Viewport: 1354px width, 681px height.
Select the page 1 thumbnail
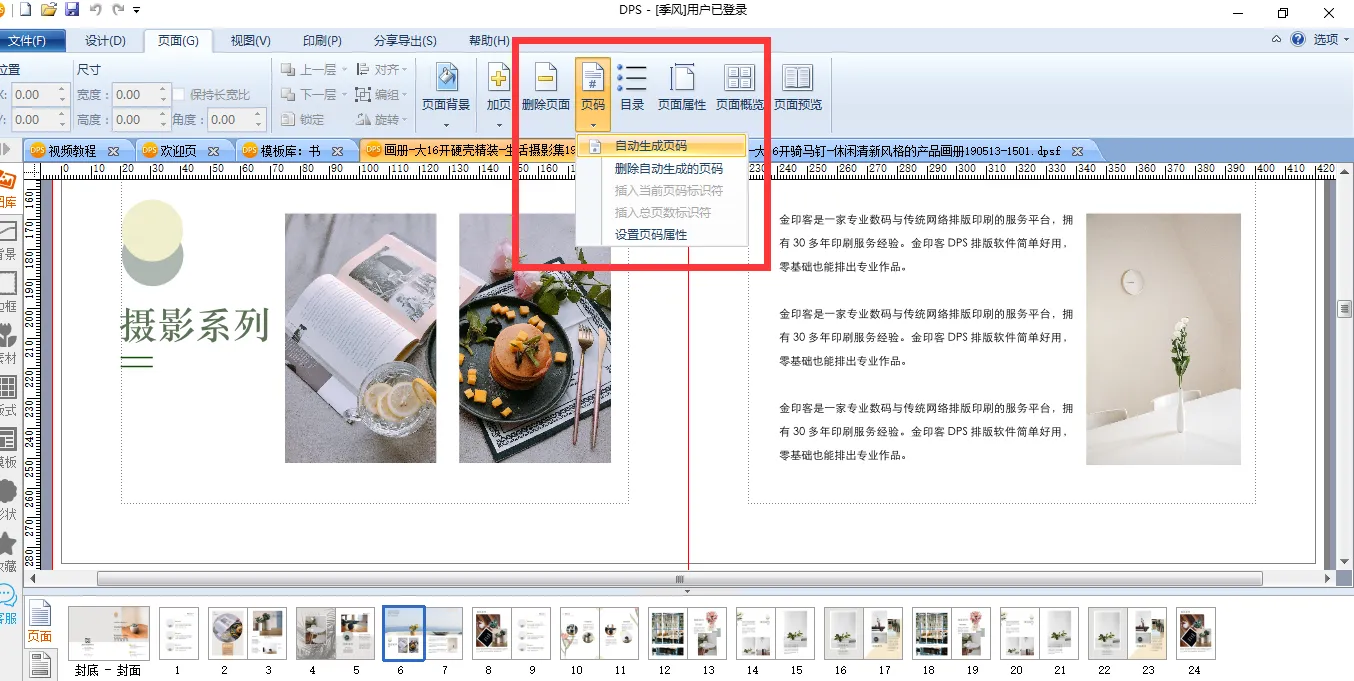coord(178,633)
